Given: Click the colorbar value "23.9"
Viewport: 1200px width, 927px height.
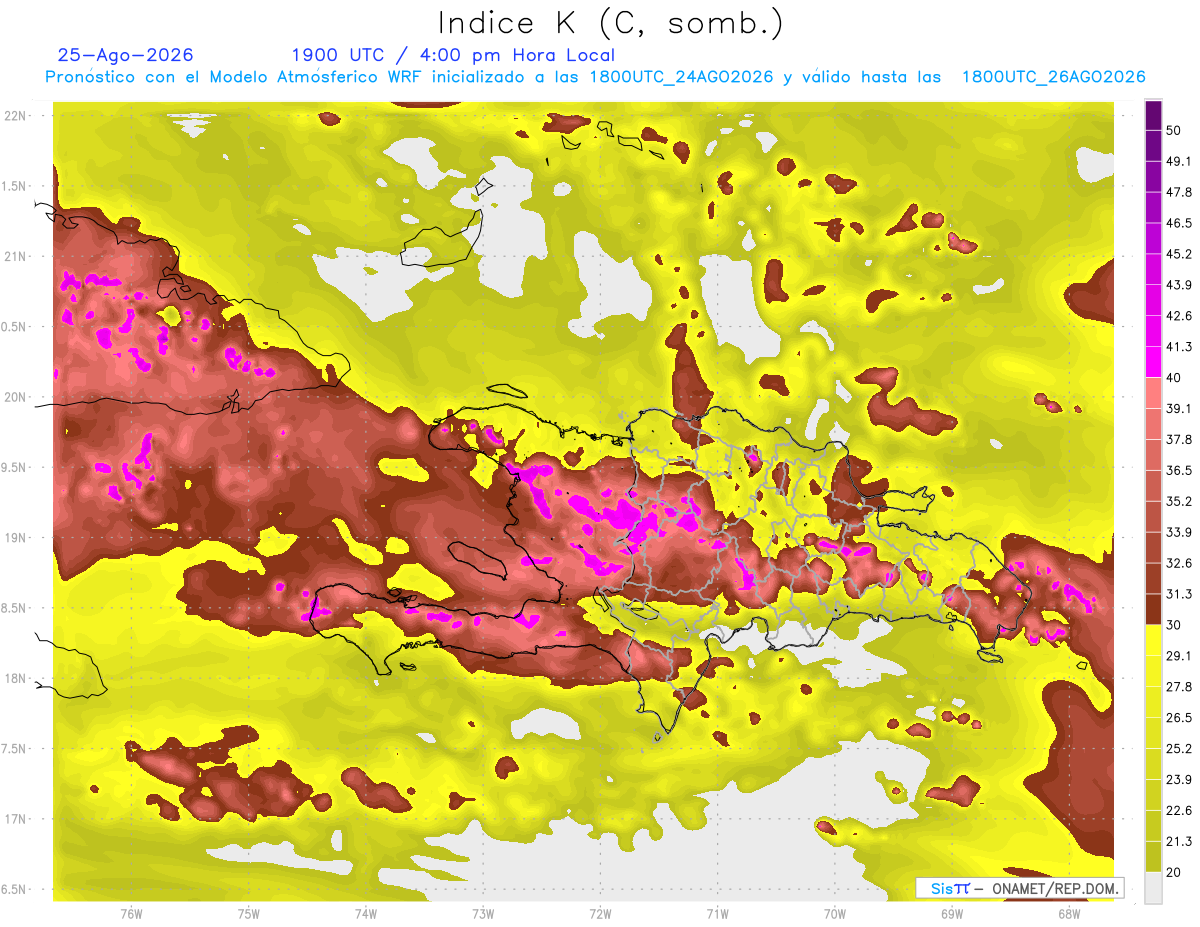Looking at the screenshot, I should [1179, 780].
